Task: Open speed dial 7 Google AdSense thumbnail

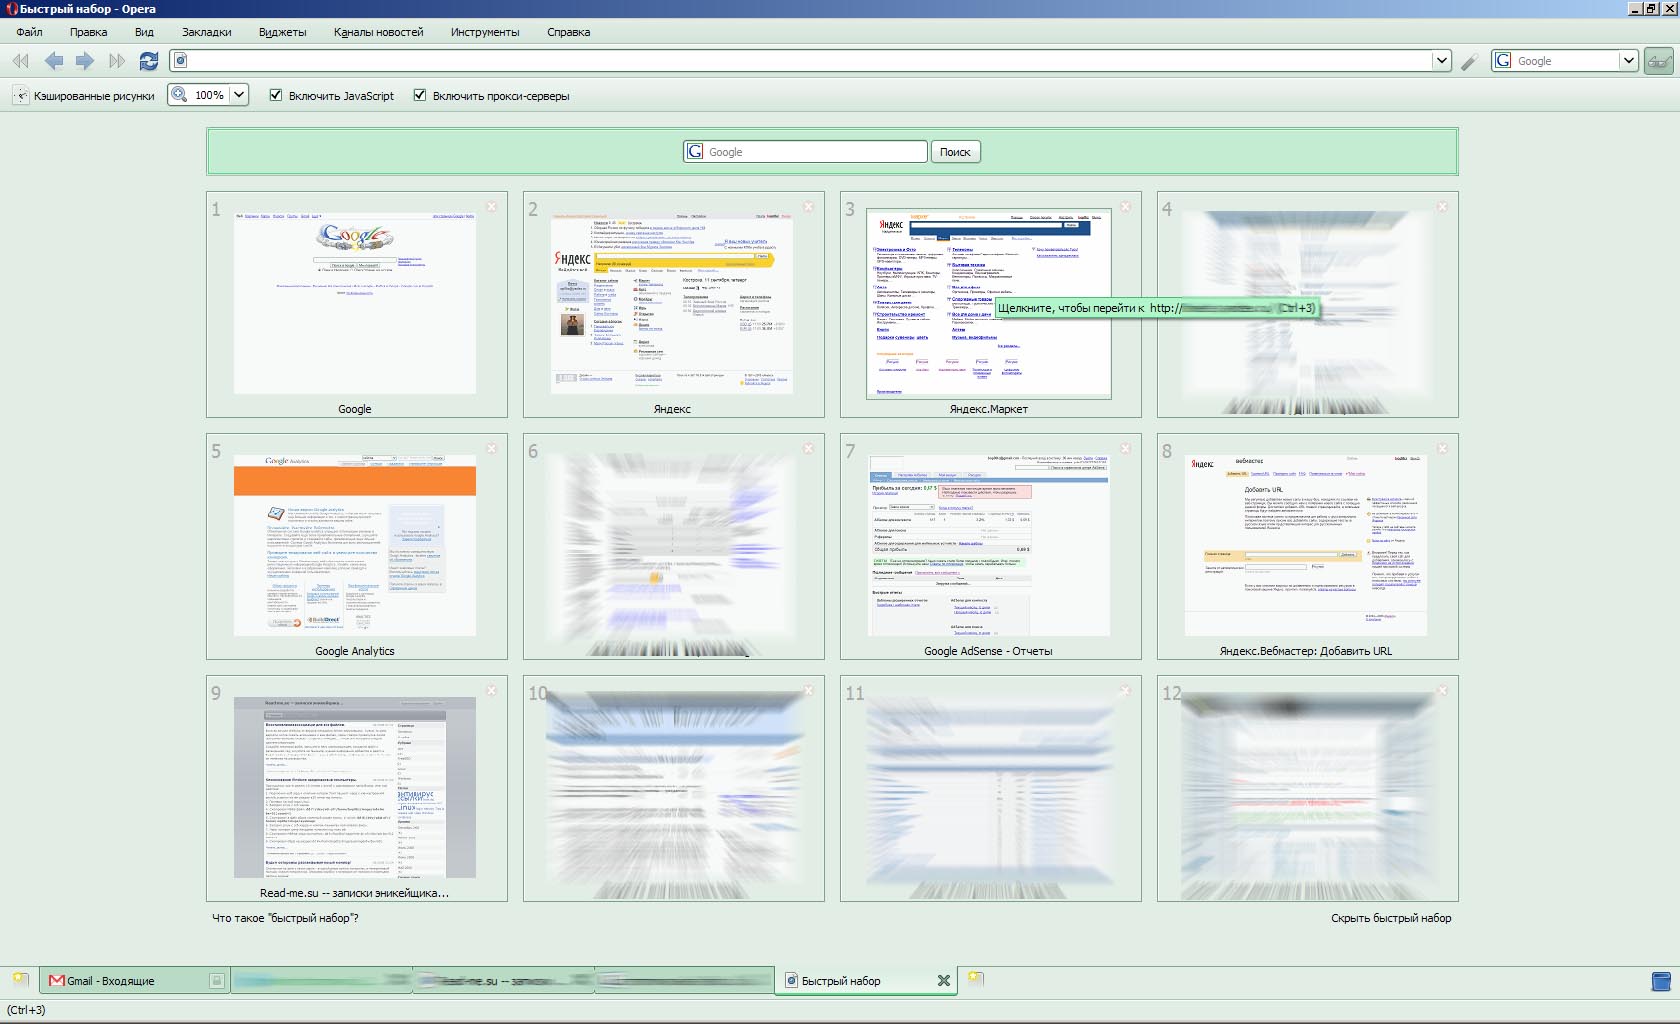Action: [989, 544]
